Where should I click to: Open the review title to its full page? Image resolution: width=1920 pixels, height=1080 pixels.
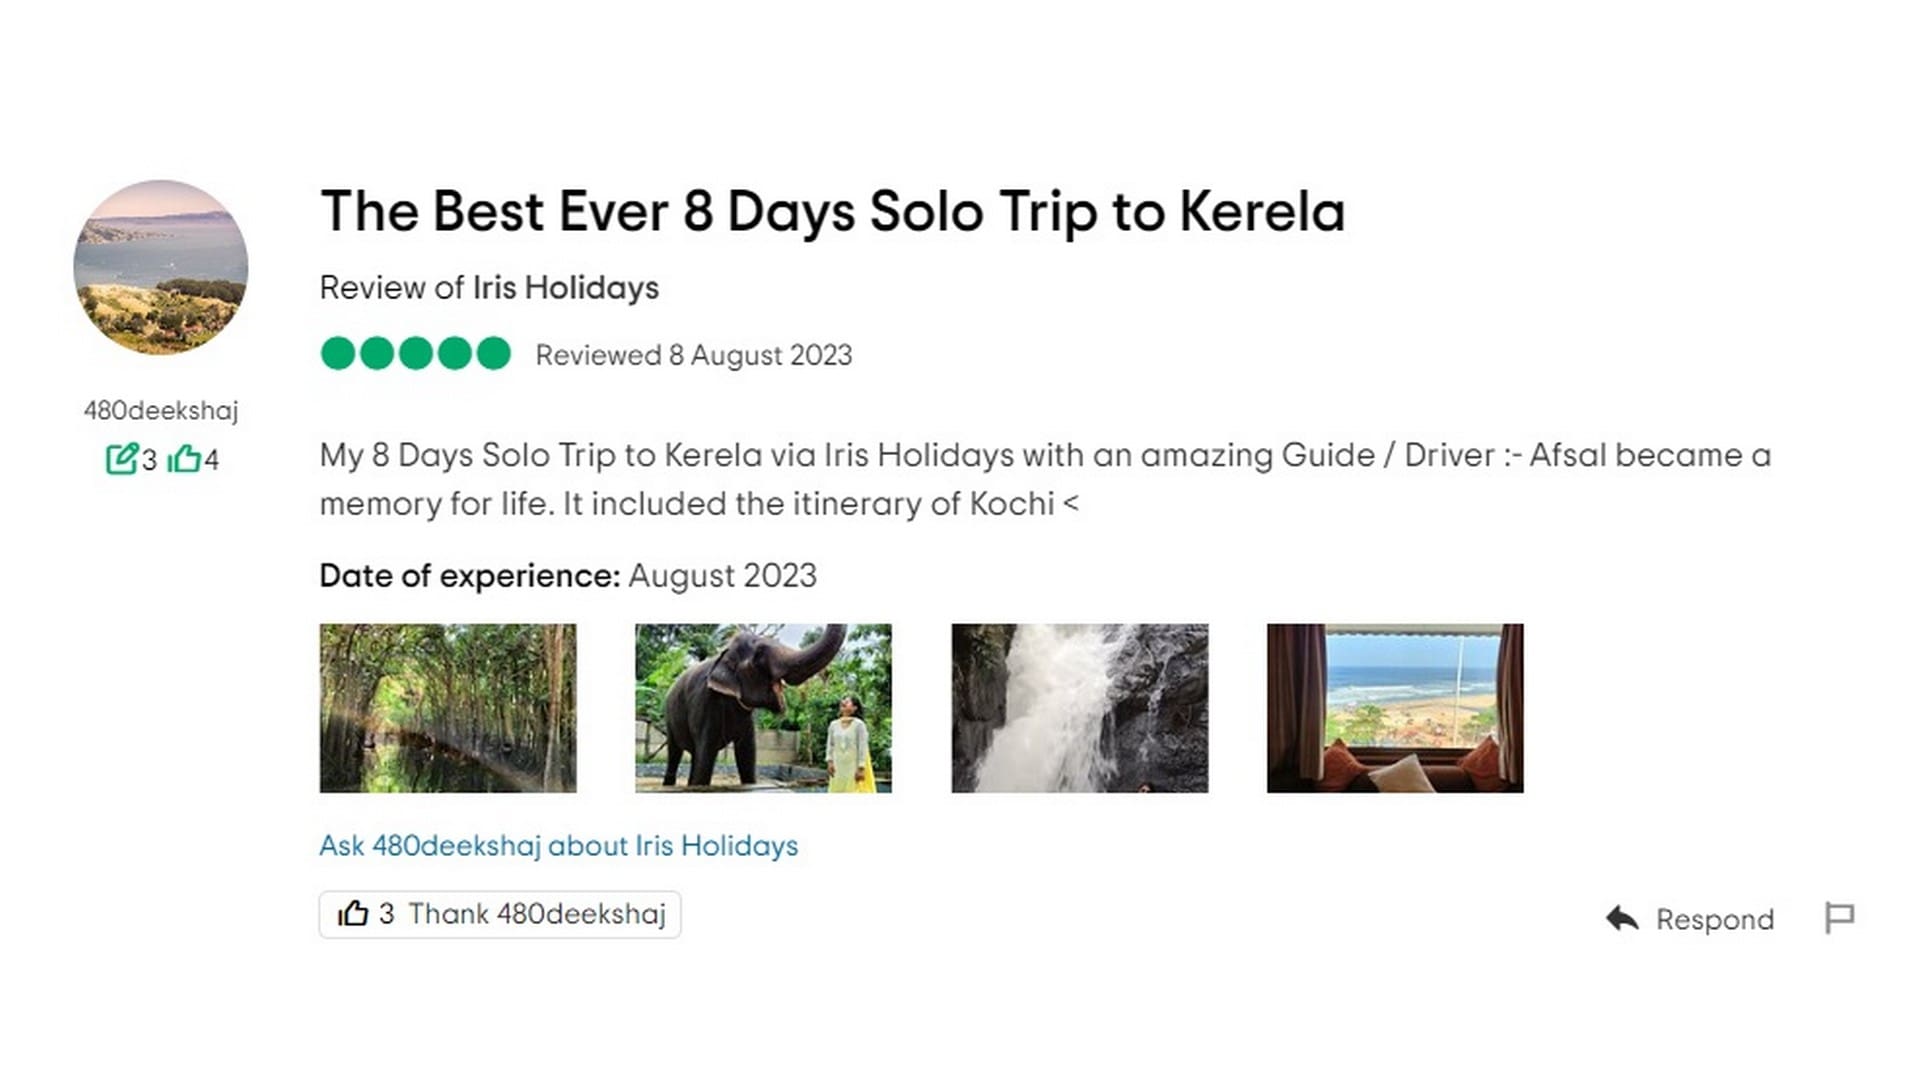click(832, 211)
